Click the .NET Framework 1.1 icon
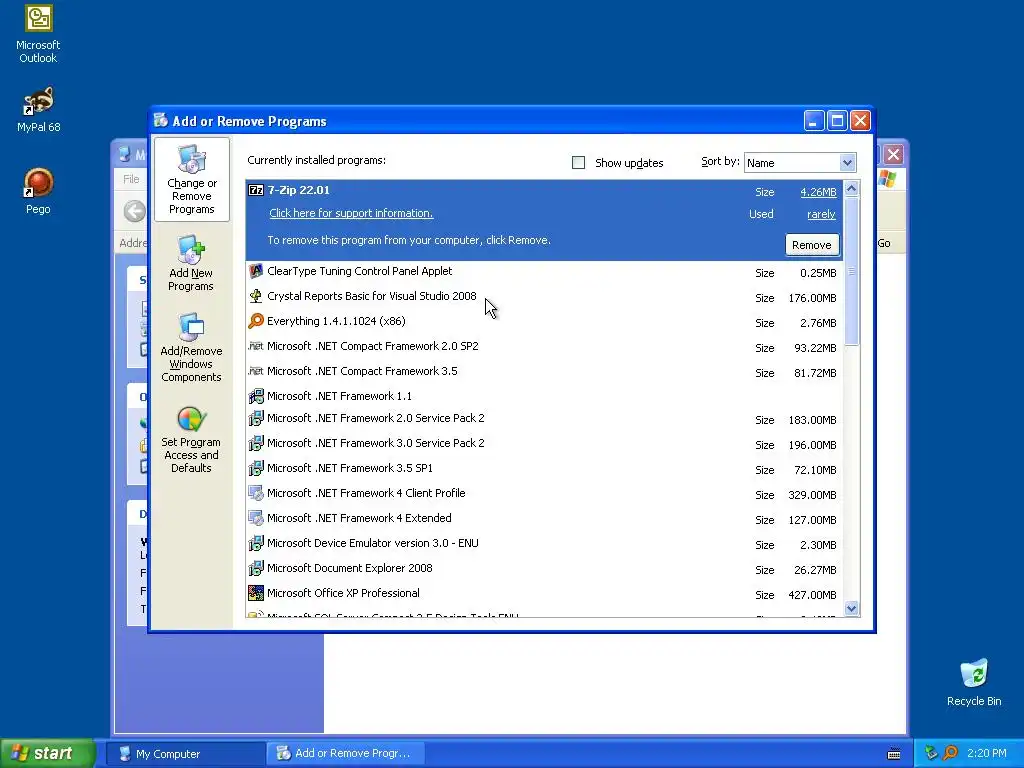This screenshot has height=768, width=1024. pyautogui.click(x=256, y=396)
